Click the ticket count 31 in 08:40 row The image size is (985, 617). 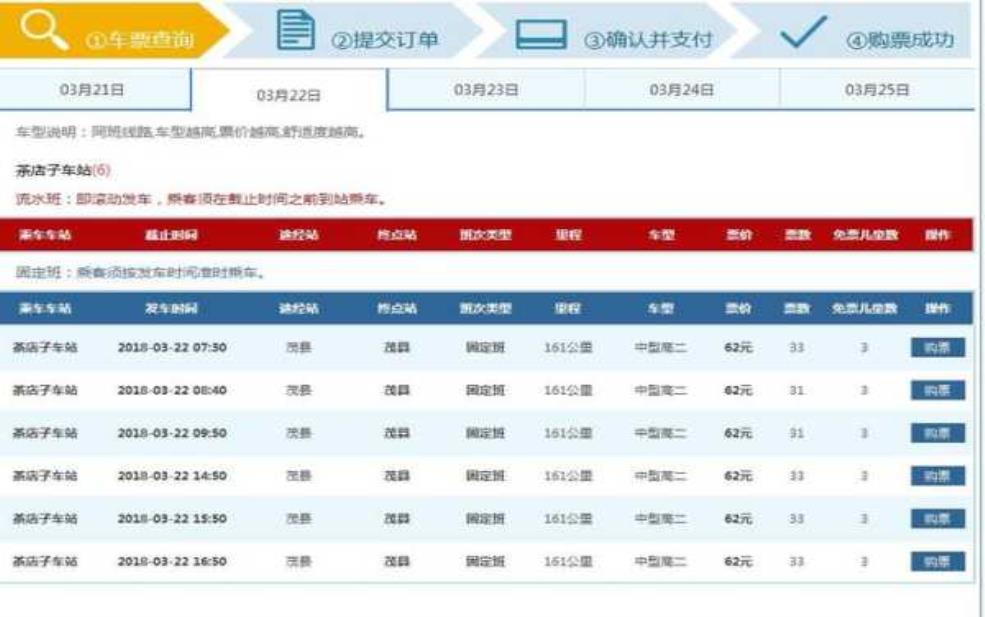coord(797,390)
